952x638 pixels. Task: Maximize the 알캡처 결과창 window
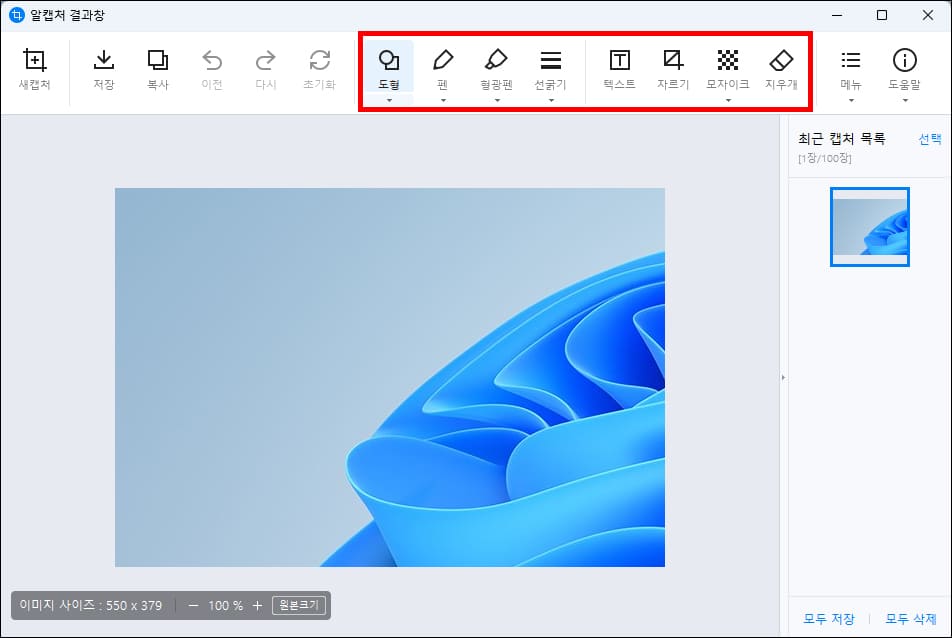point(882,15)
